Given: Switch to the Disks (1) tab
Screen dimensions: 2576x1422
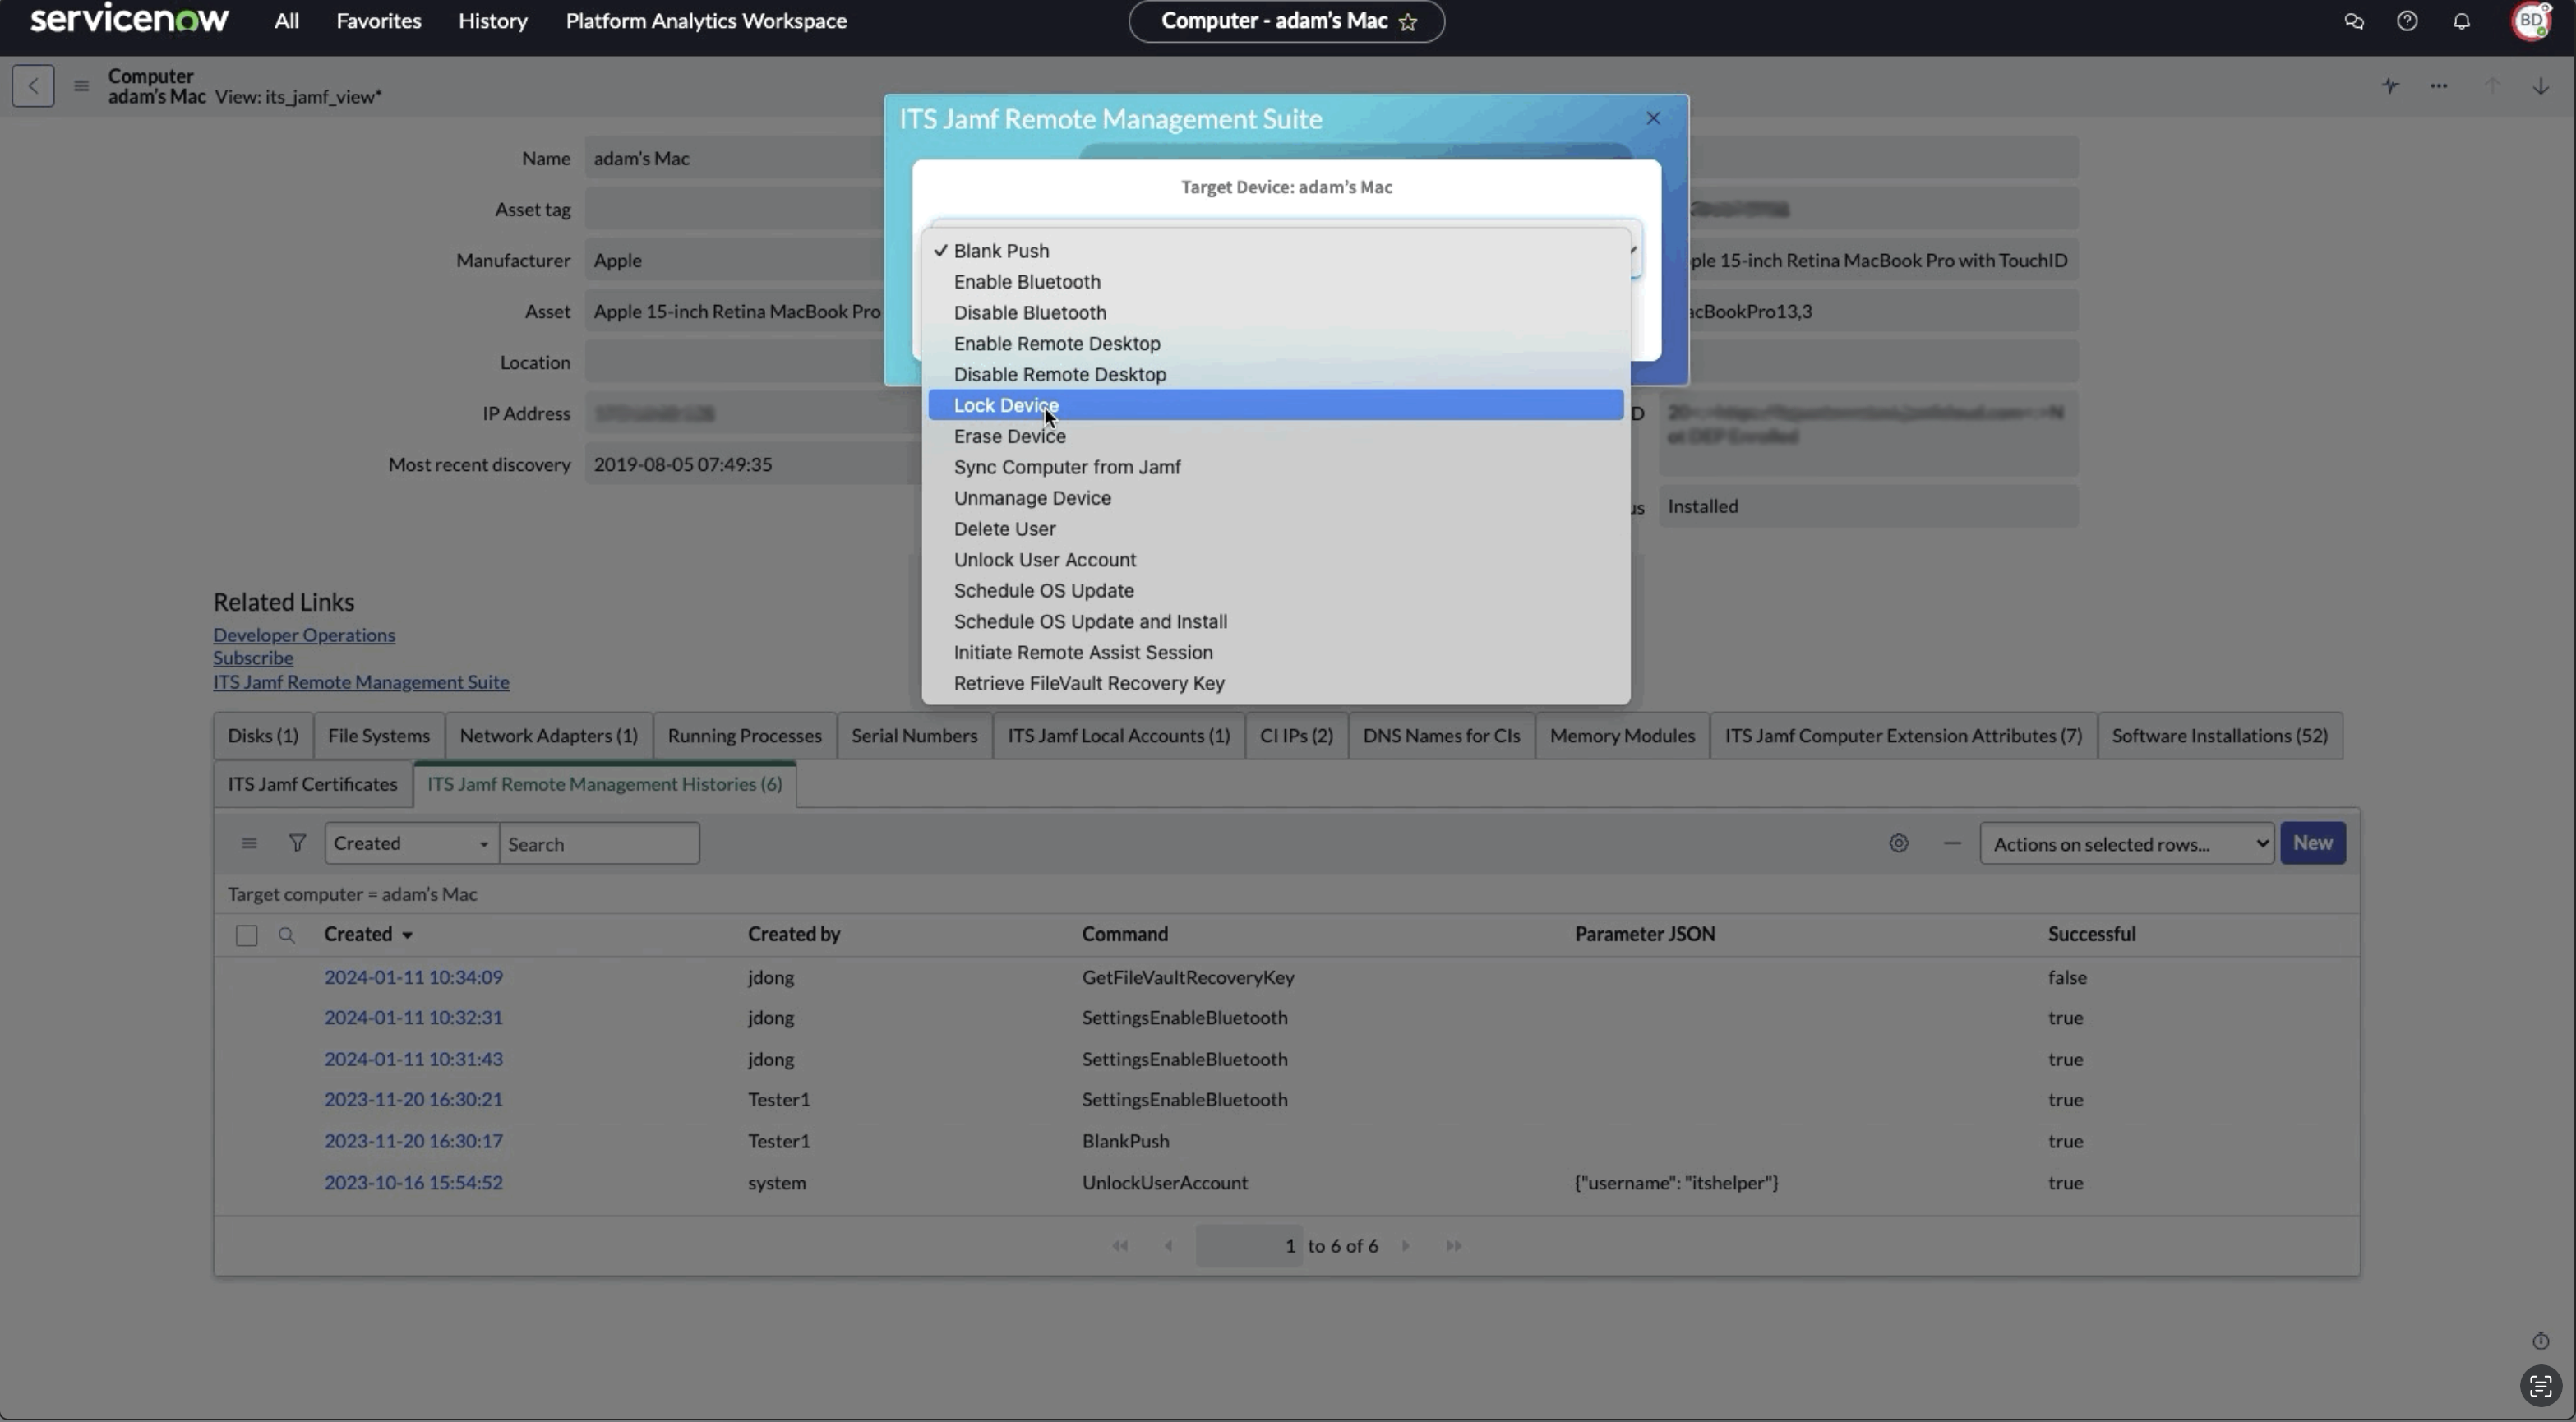Looking at the screenshot, I should pos(263,736).
